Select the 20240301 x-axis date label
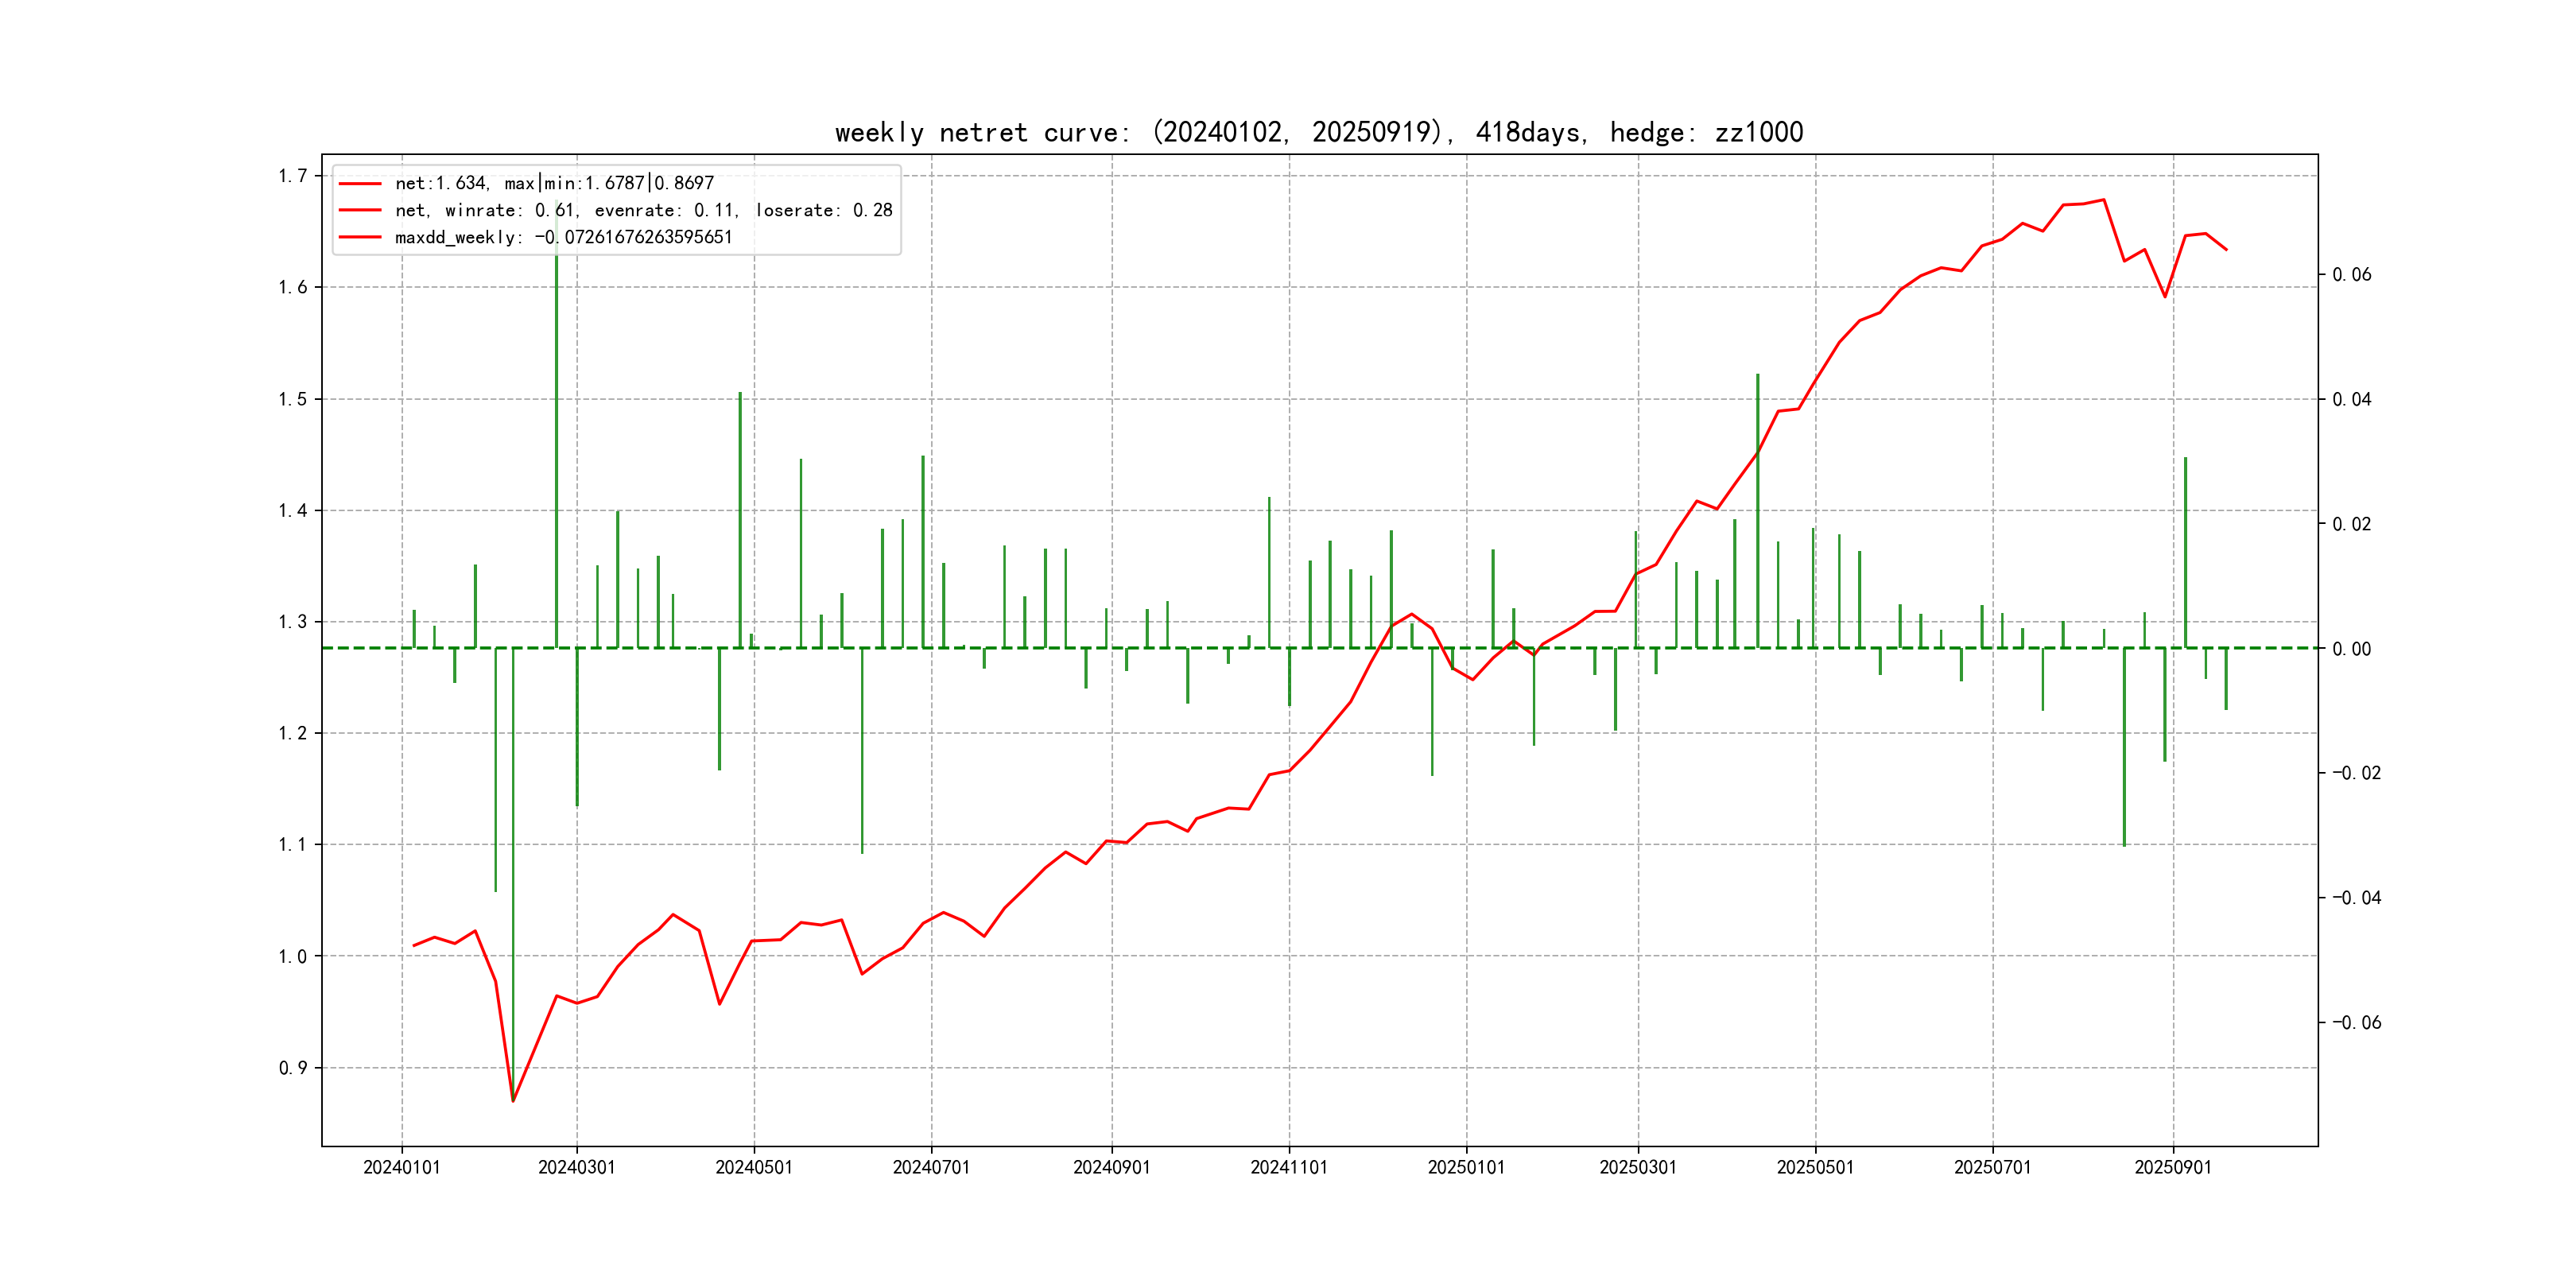Screen dimensions: 2576x1288 (576, 1168)
